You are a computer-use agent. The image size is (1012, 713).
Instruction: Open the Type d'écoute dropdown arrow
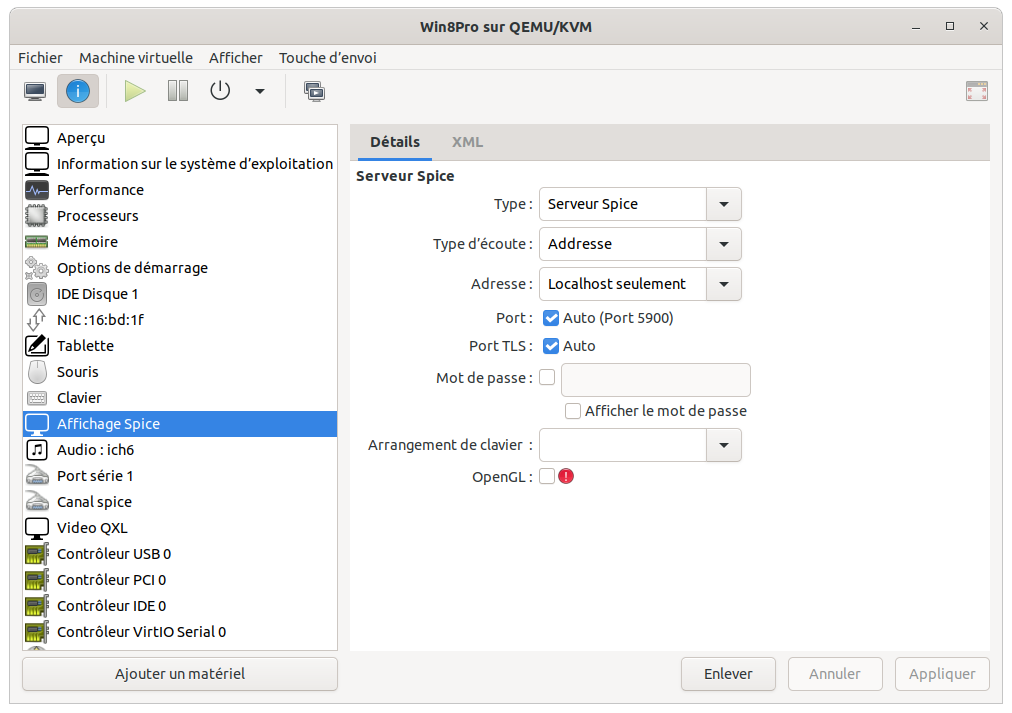click(x=724, y=244)
